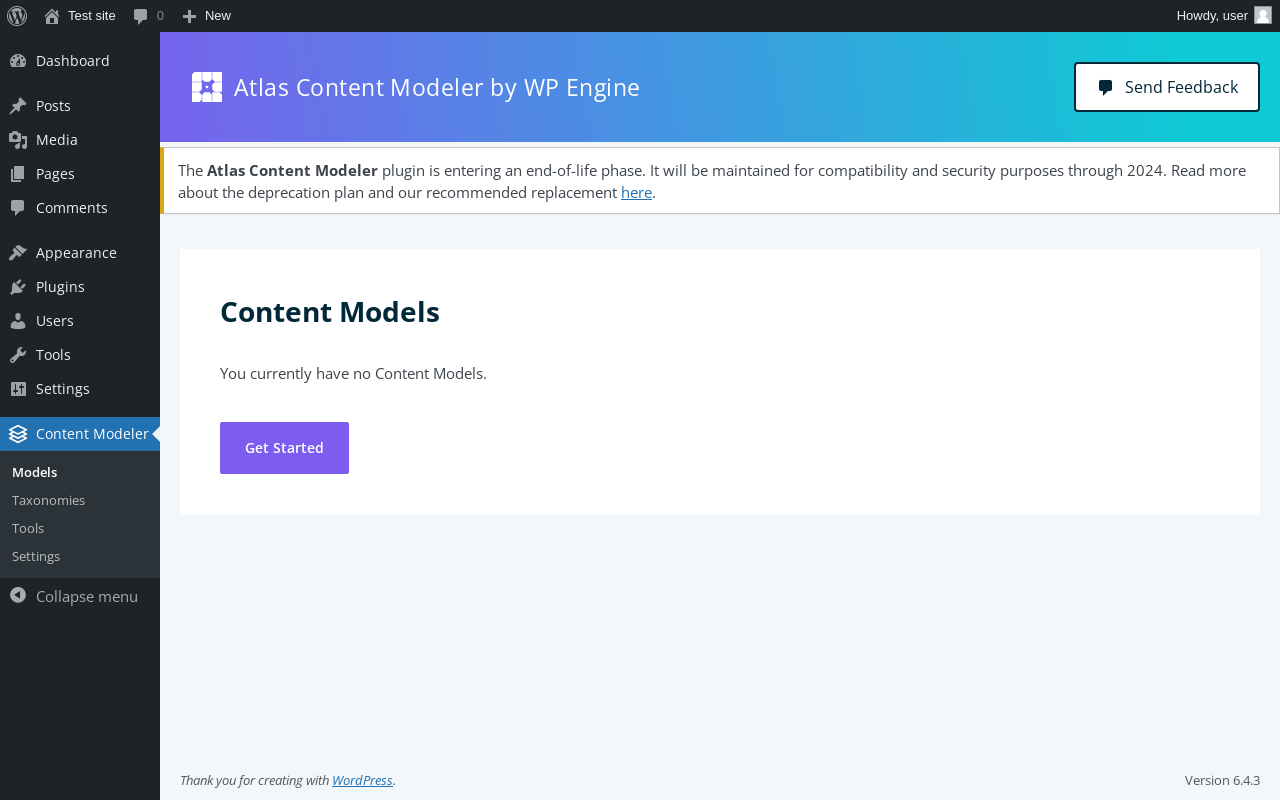Image resolution: width=1280 pixels, height=800 pixels.
Task: Click the plus New icon
Action: click(189, 16)
